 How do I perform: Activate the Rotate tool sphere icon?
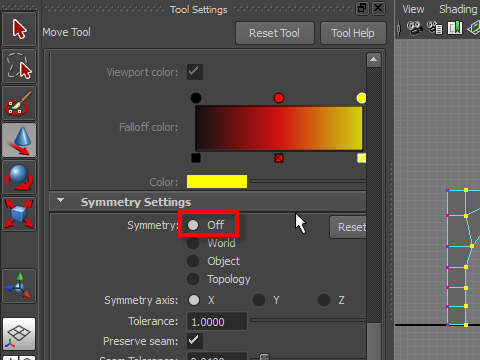point(19,177)
